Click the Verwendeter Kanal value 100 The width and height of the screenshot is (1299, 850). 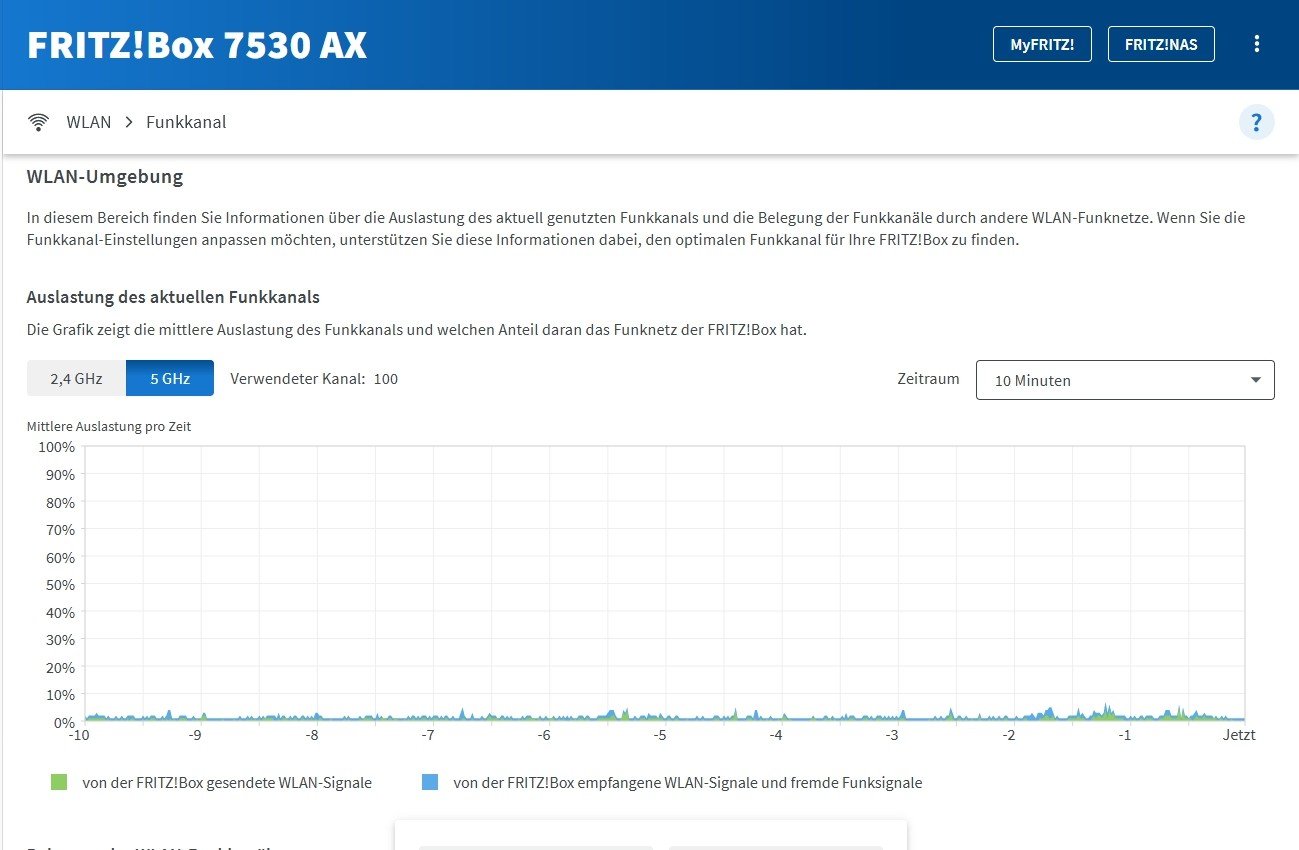[x=385, y=379]
